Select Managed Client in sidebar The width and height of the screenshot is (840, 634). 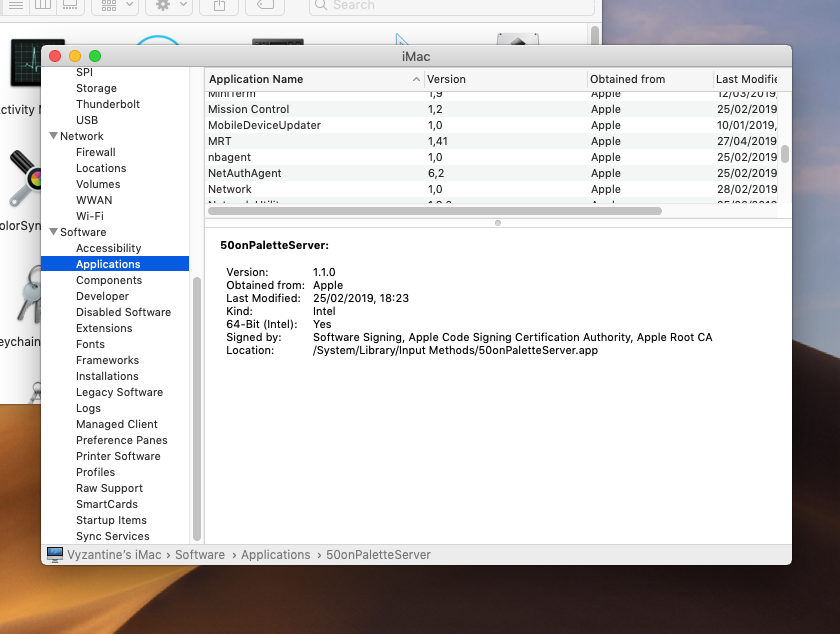117,424
